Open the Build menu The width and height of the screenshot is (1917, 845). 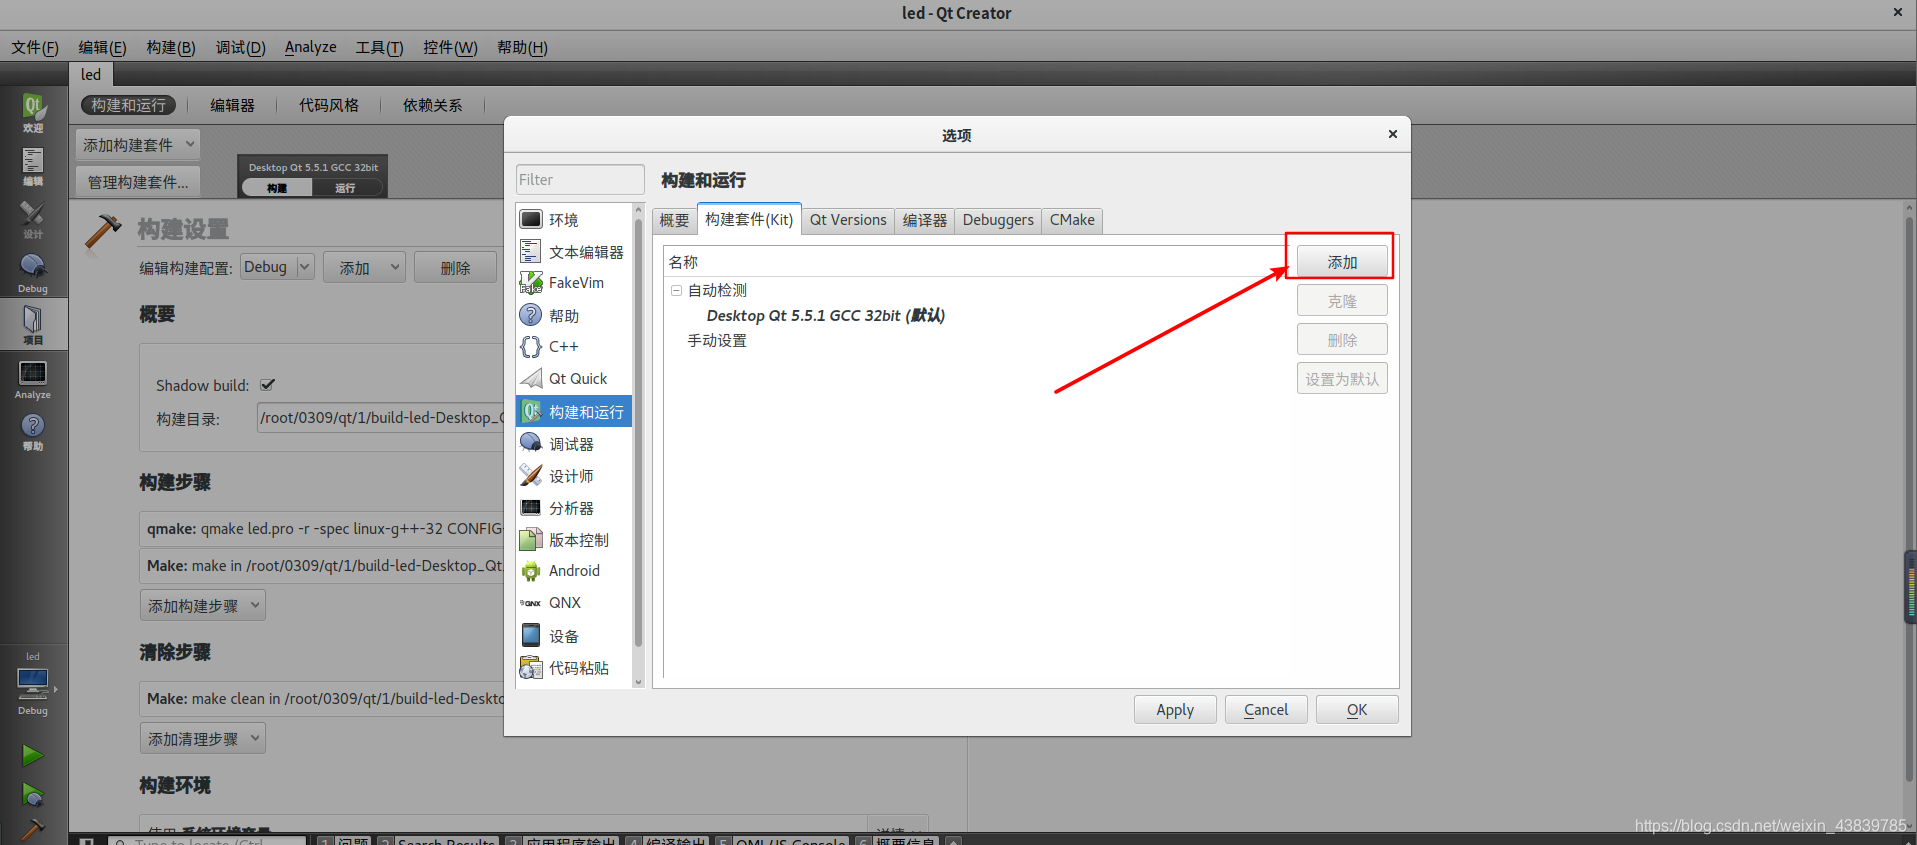pyautogui.click(x=171, y=47)
